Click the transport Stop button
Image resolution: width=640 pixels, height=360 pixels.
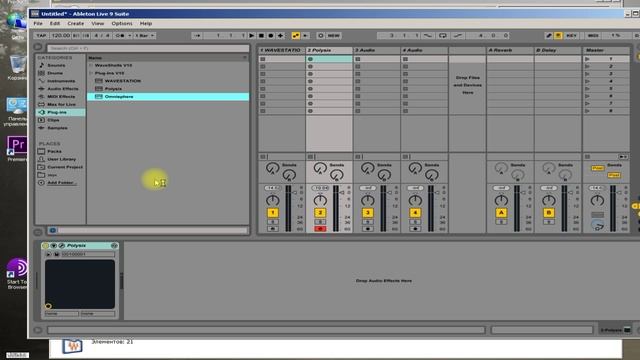[x=261, y=36]
